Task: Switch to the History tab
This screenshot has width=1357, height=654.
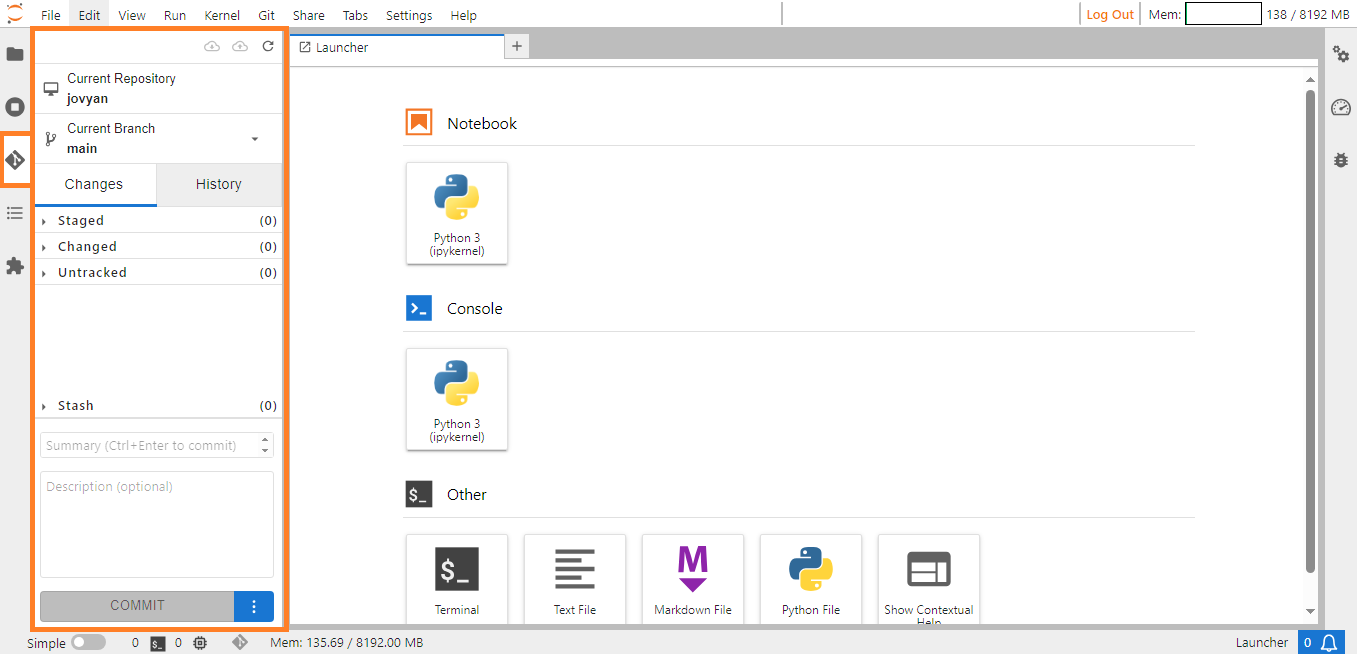Action: (x=219, y=185)
